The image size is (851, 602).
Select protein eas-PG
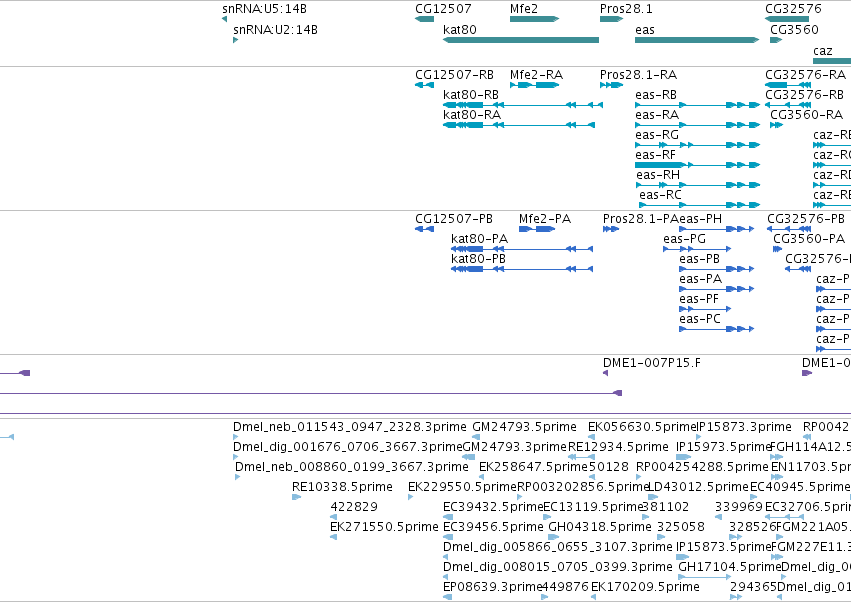point(697,249)
